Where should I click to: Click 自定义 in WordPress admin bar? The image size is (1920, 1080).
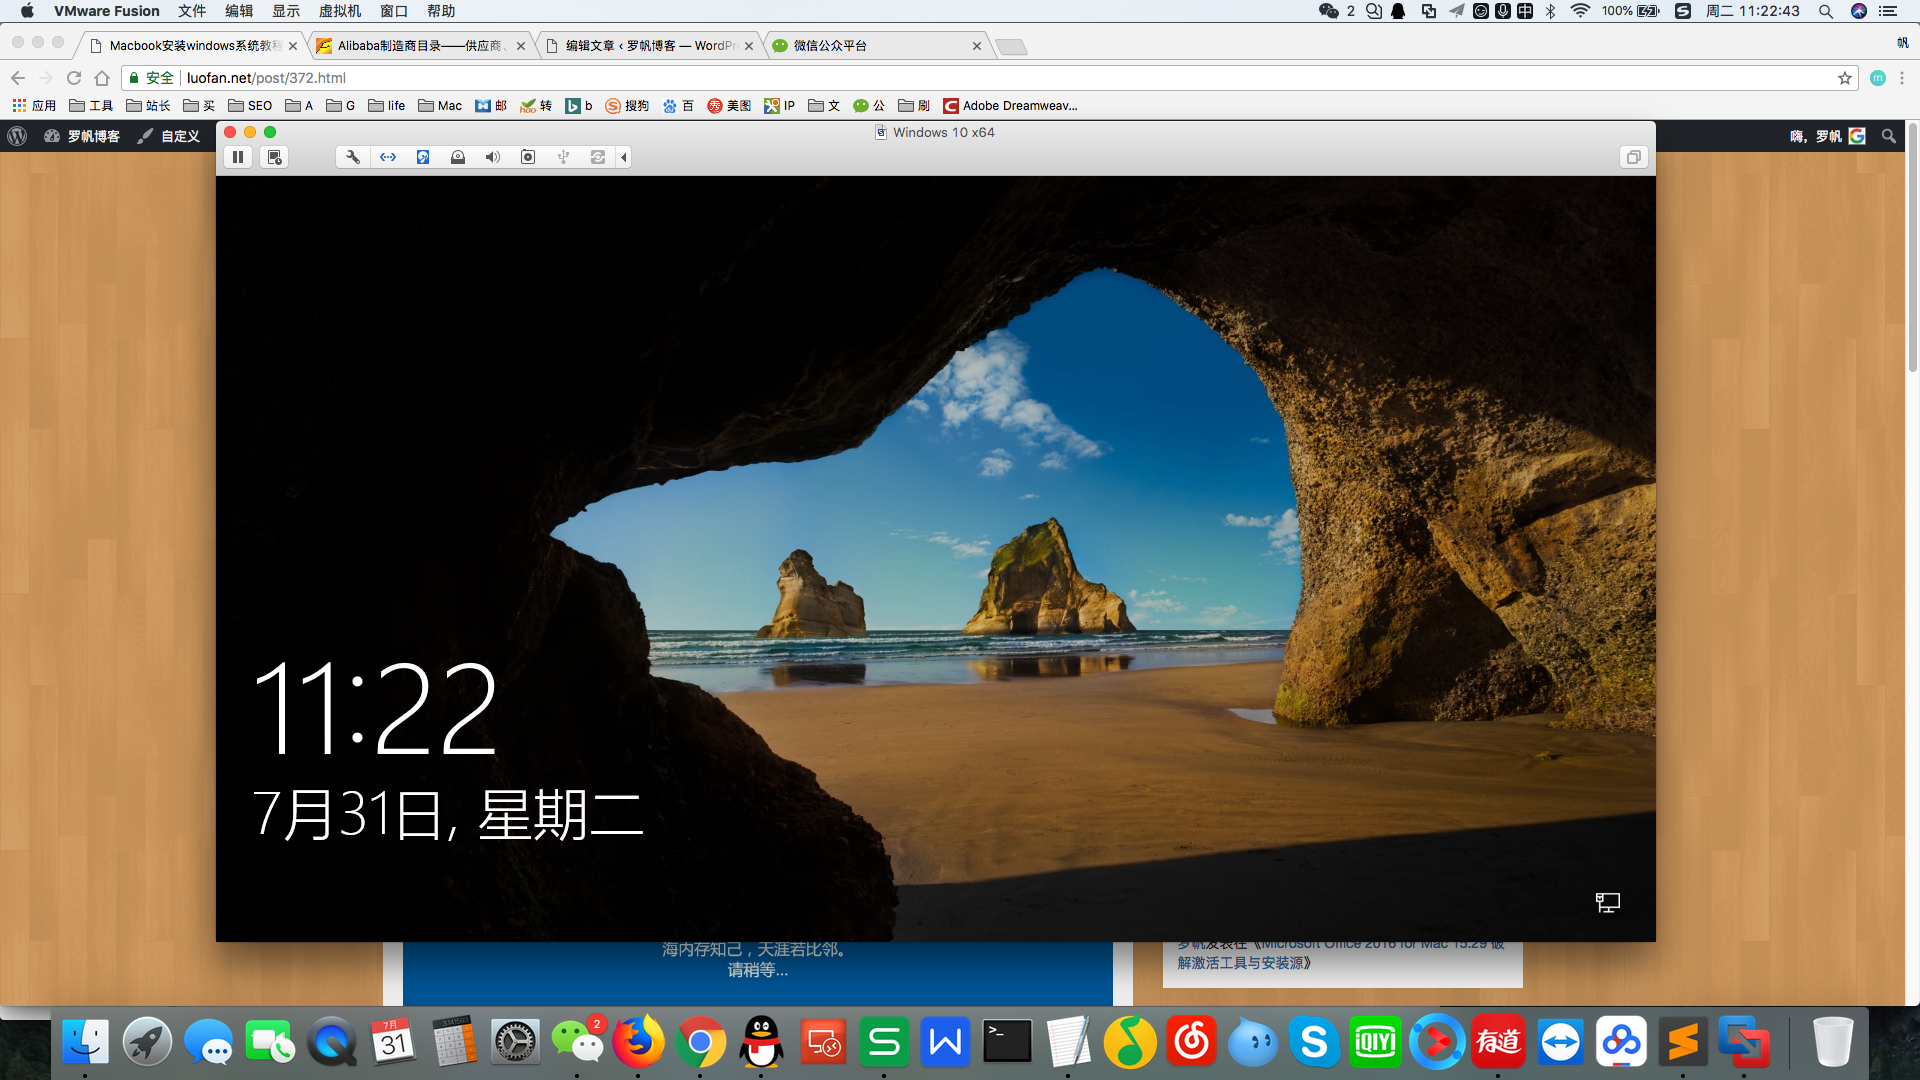169,136
